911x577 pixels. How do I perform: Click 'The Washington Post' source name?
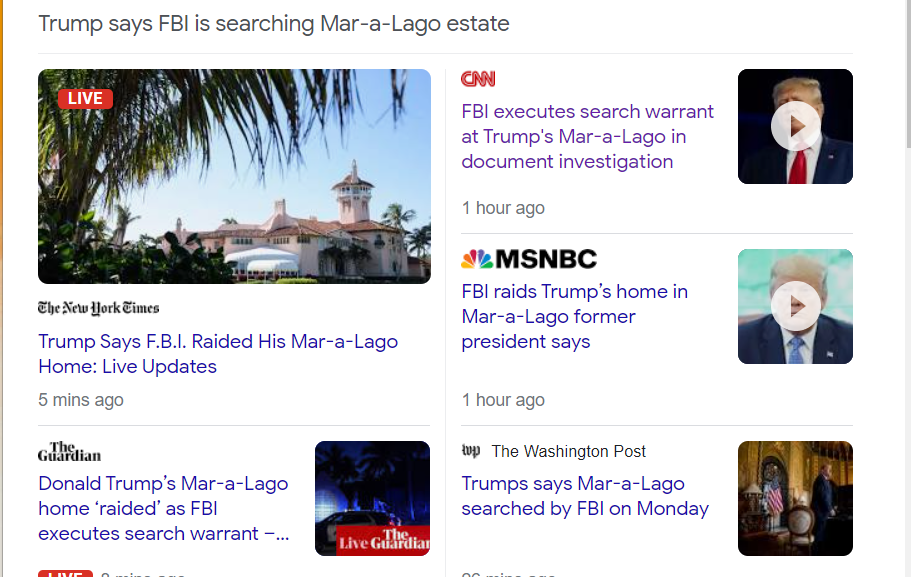click(x=569, y=452)
